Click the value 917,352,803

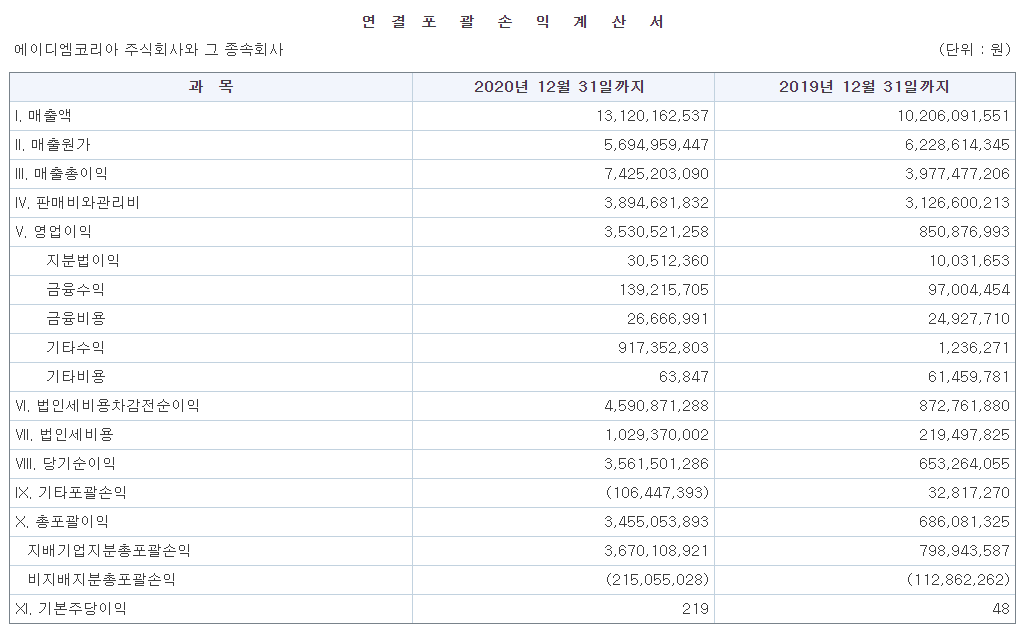point(663,347)
